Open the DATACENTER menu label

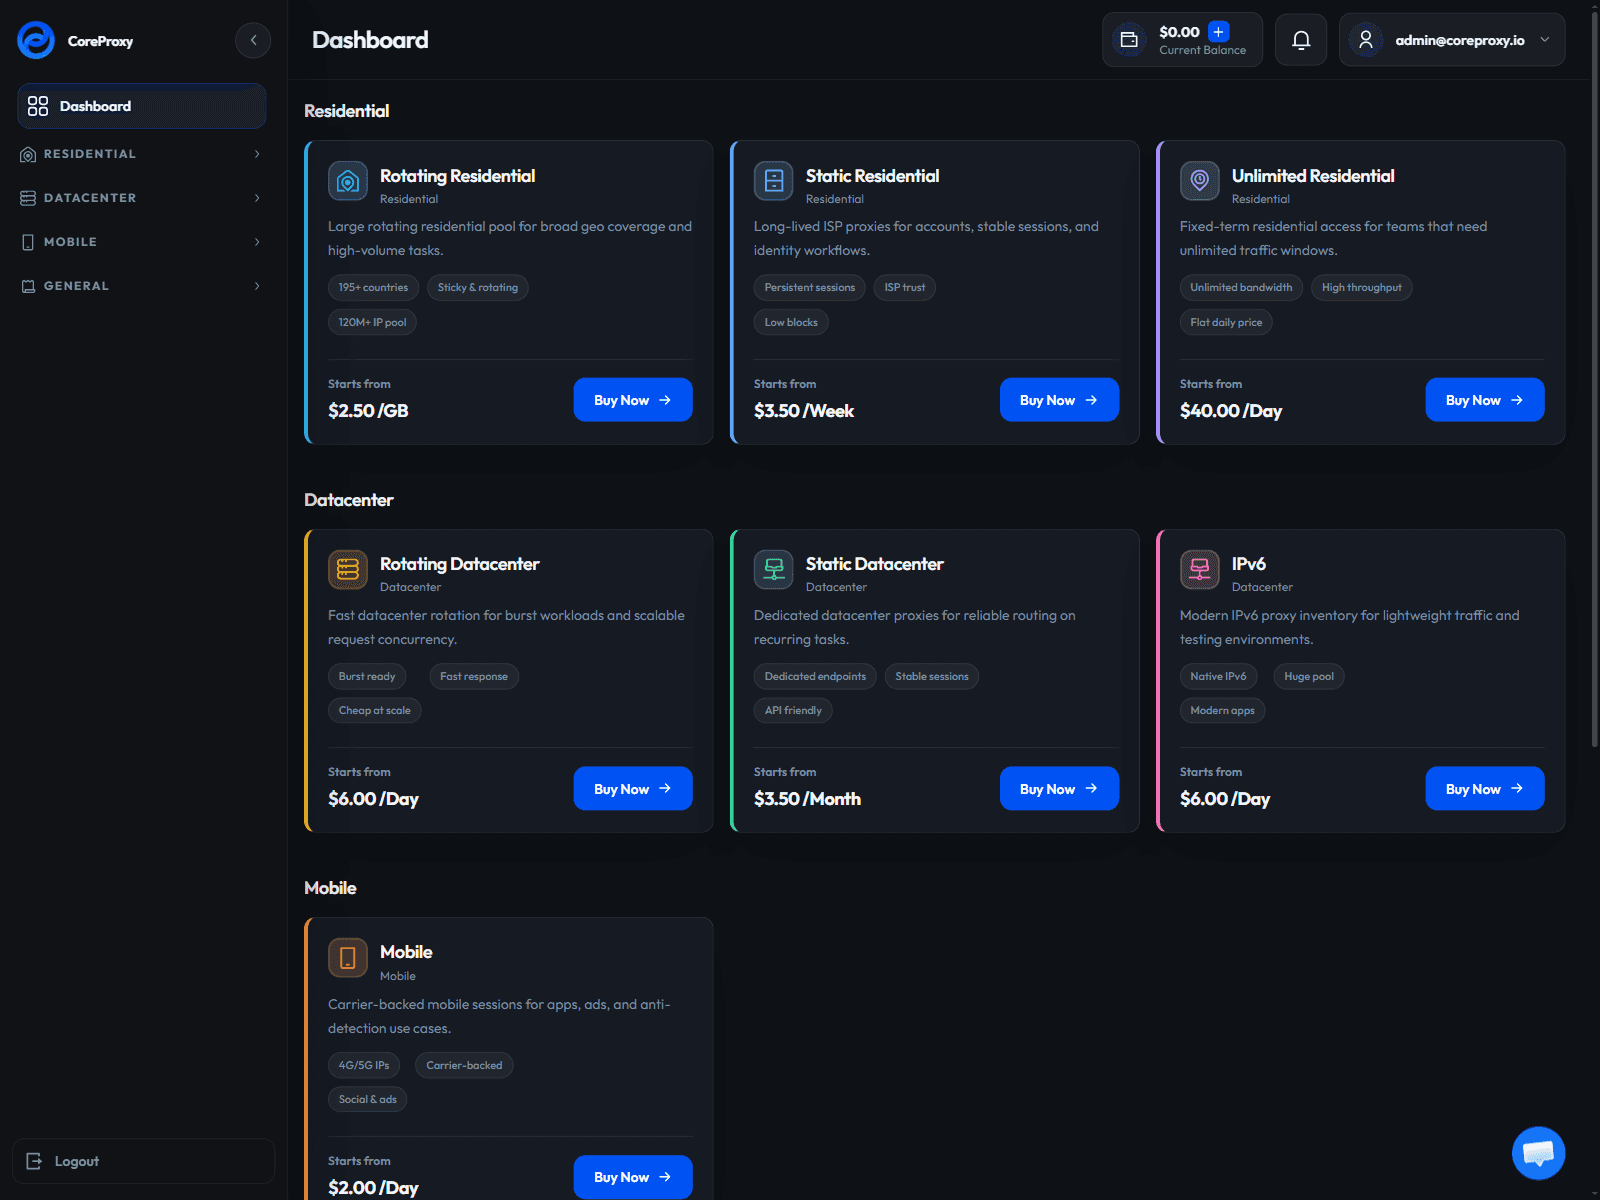pyautogui.click(x=90, y=198)
